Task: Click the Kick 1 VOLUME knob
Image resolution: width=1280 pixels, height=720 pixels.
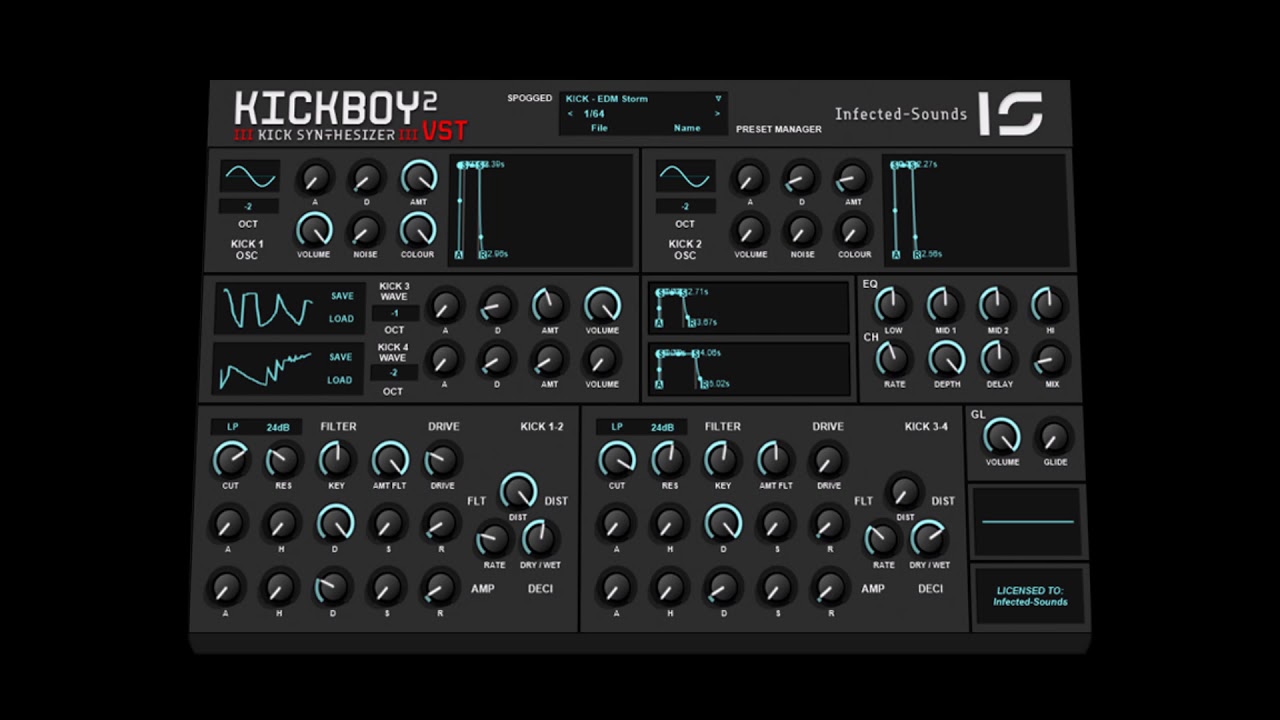Action: tap(314, 230)
